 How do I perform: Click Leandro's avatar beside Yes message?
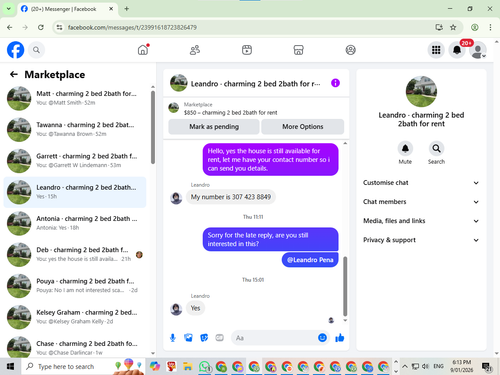tap(176, 309)
